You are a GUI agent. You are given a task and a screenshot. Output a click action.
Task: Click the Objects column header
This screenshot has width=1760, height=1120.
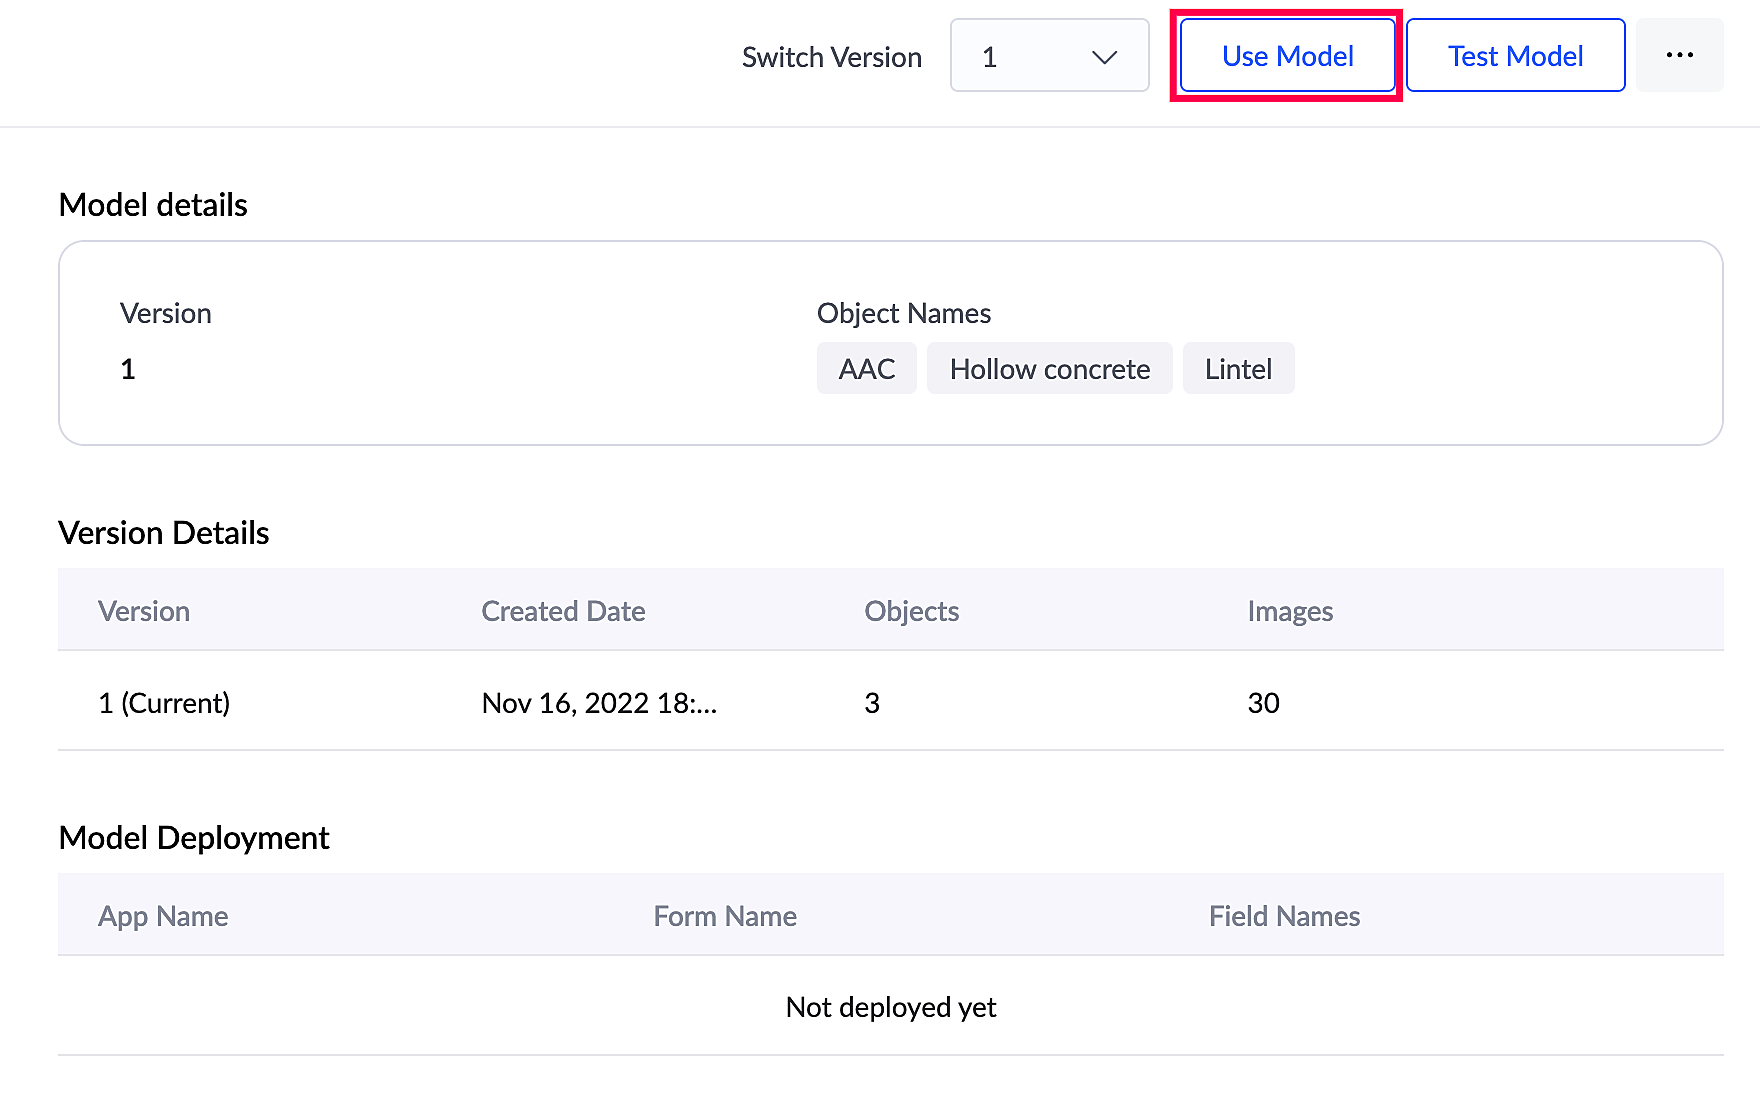pos(911,611)
